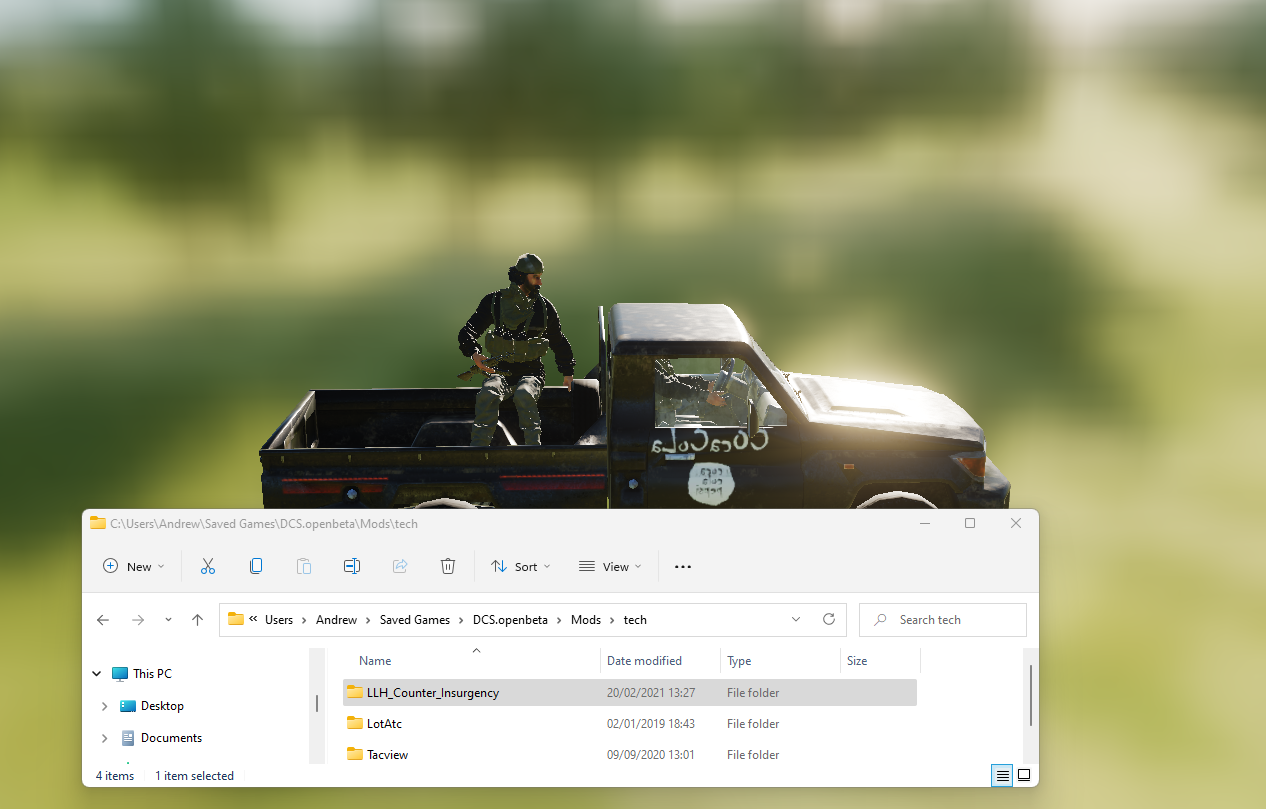Click Andrew in the address breadcrumb

336,620
